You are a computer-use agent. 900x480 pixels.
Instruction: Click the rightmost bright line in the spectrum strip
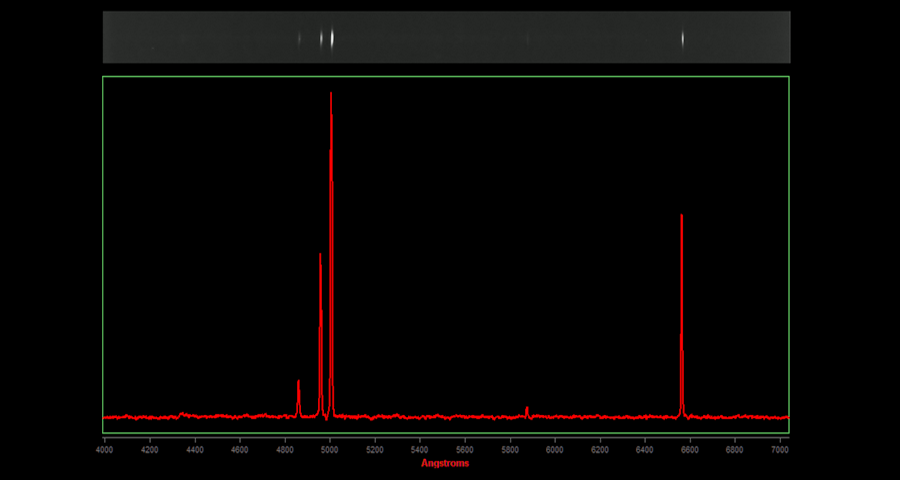point(683,39)
